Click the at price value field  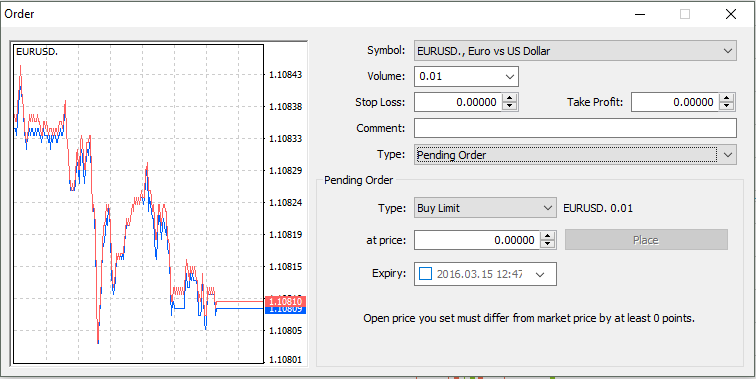(x=476, y=240)
